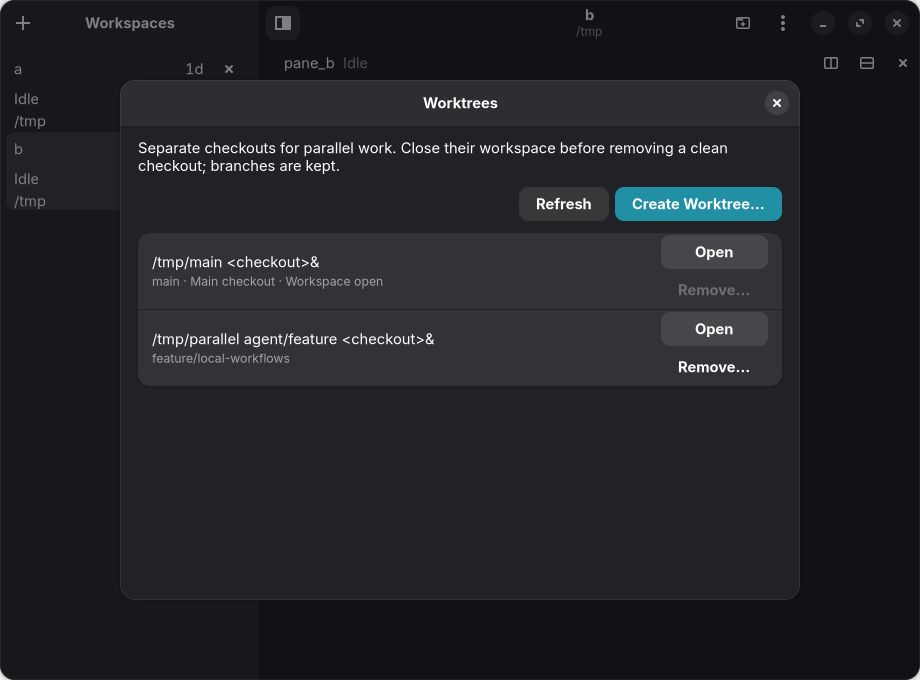The image size is (920, 680).
Task: Maximize the application window
Action: (860, 23)
